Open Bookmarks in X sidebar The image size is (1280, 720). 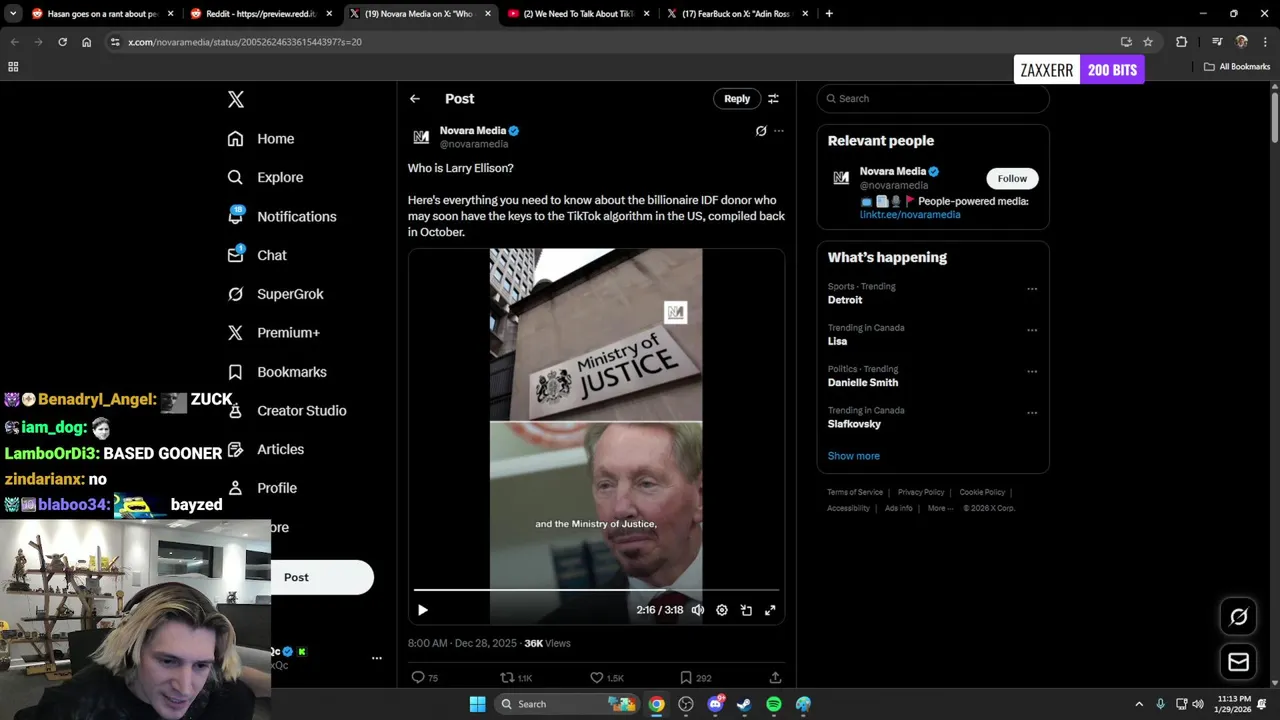277,372
